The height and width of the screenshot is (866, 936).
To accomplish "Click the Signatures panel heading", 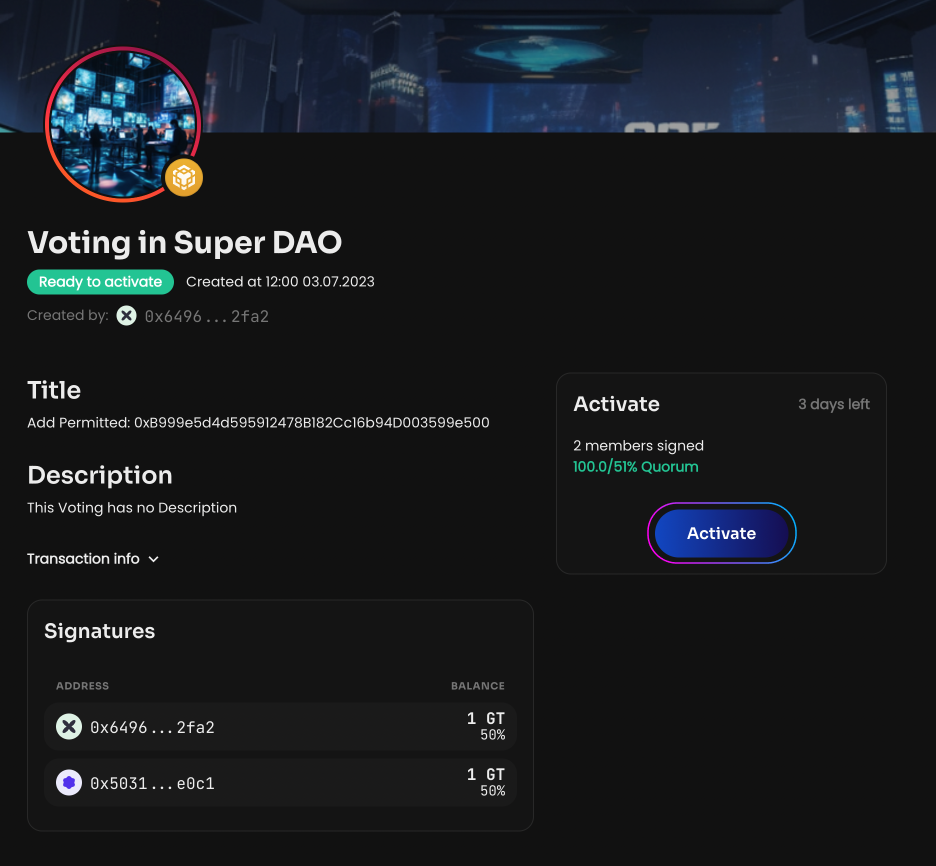I will coord(100,631).
